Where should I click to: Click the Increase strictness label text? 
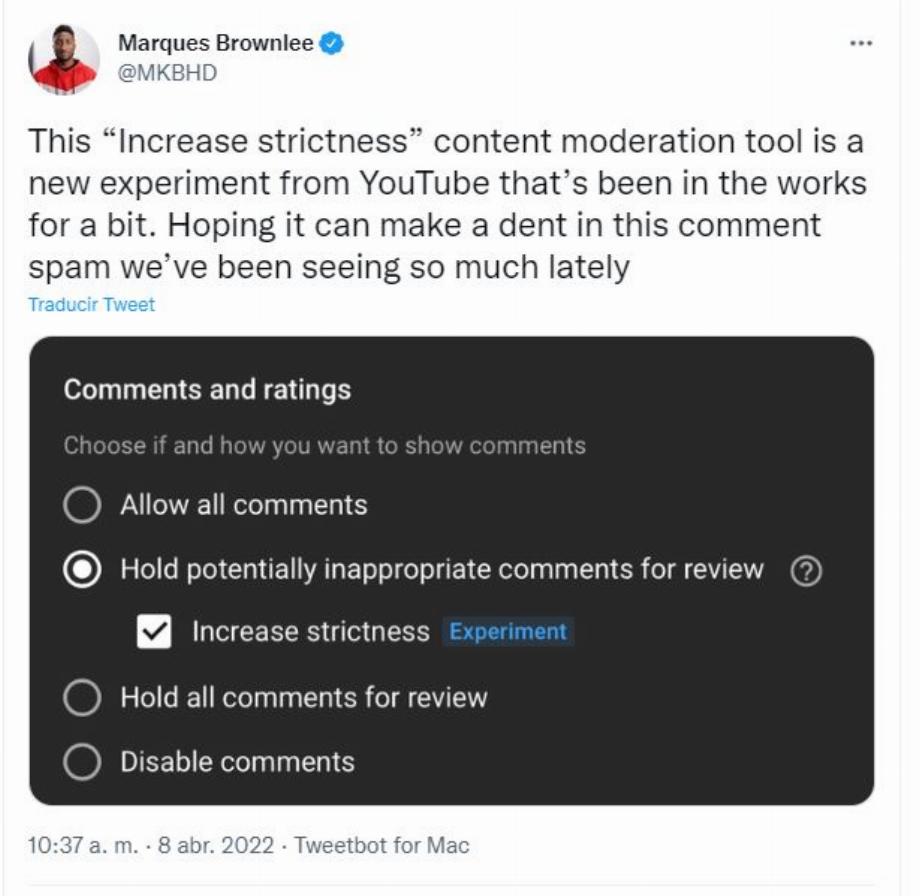311,631
